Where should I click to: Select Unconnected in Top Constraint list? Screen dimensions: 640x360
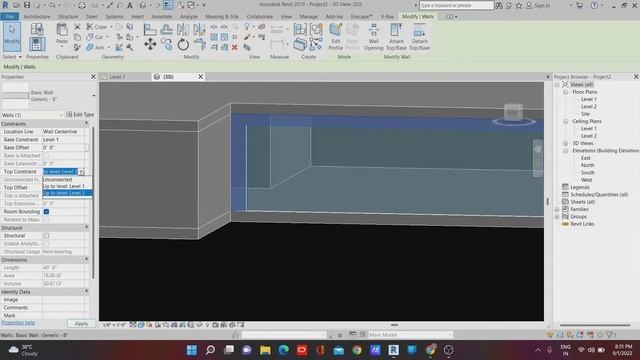click(x=67, y=180)
